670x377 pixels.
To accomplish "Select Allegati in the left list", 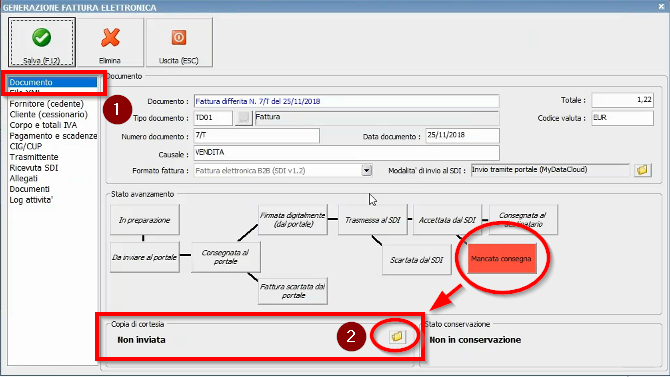I will (x=24, y=179).
